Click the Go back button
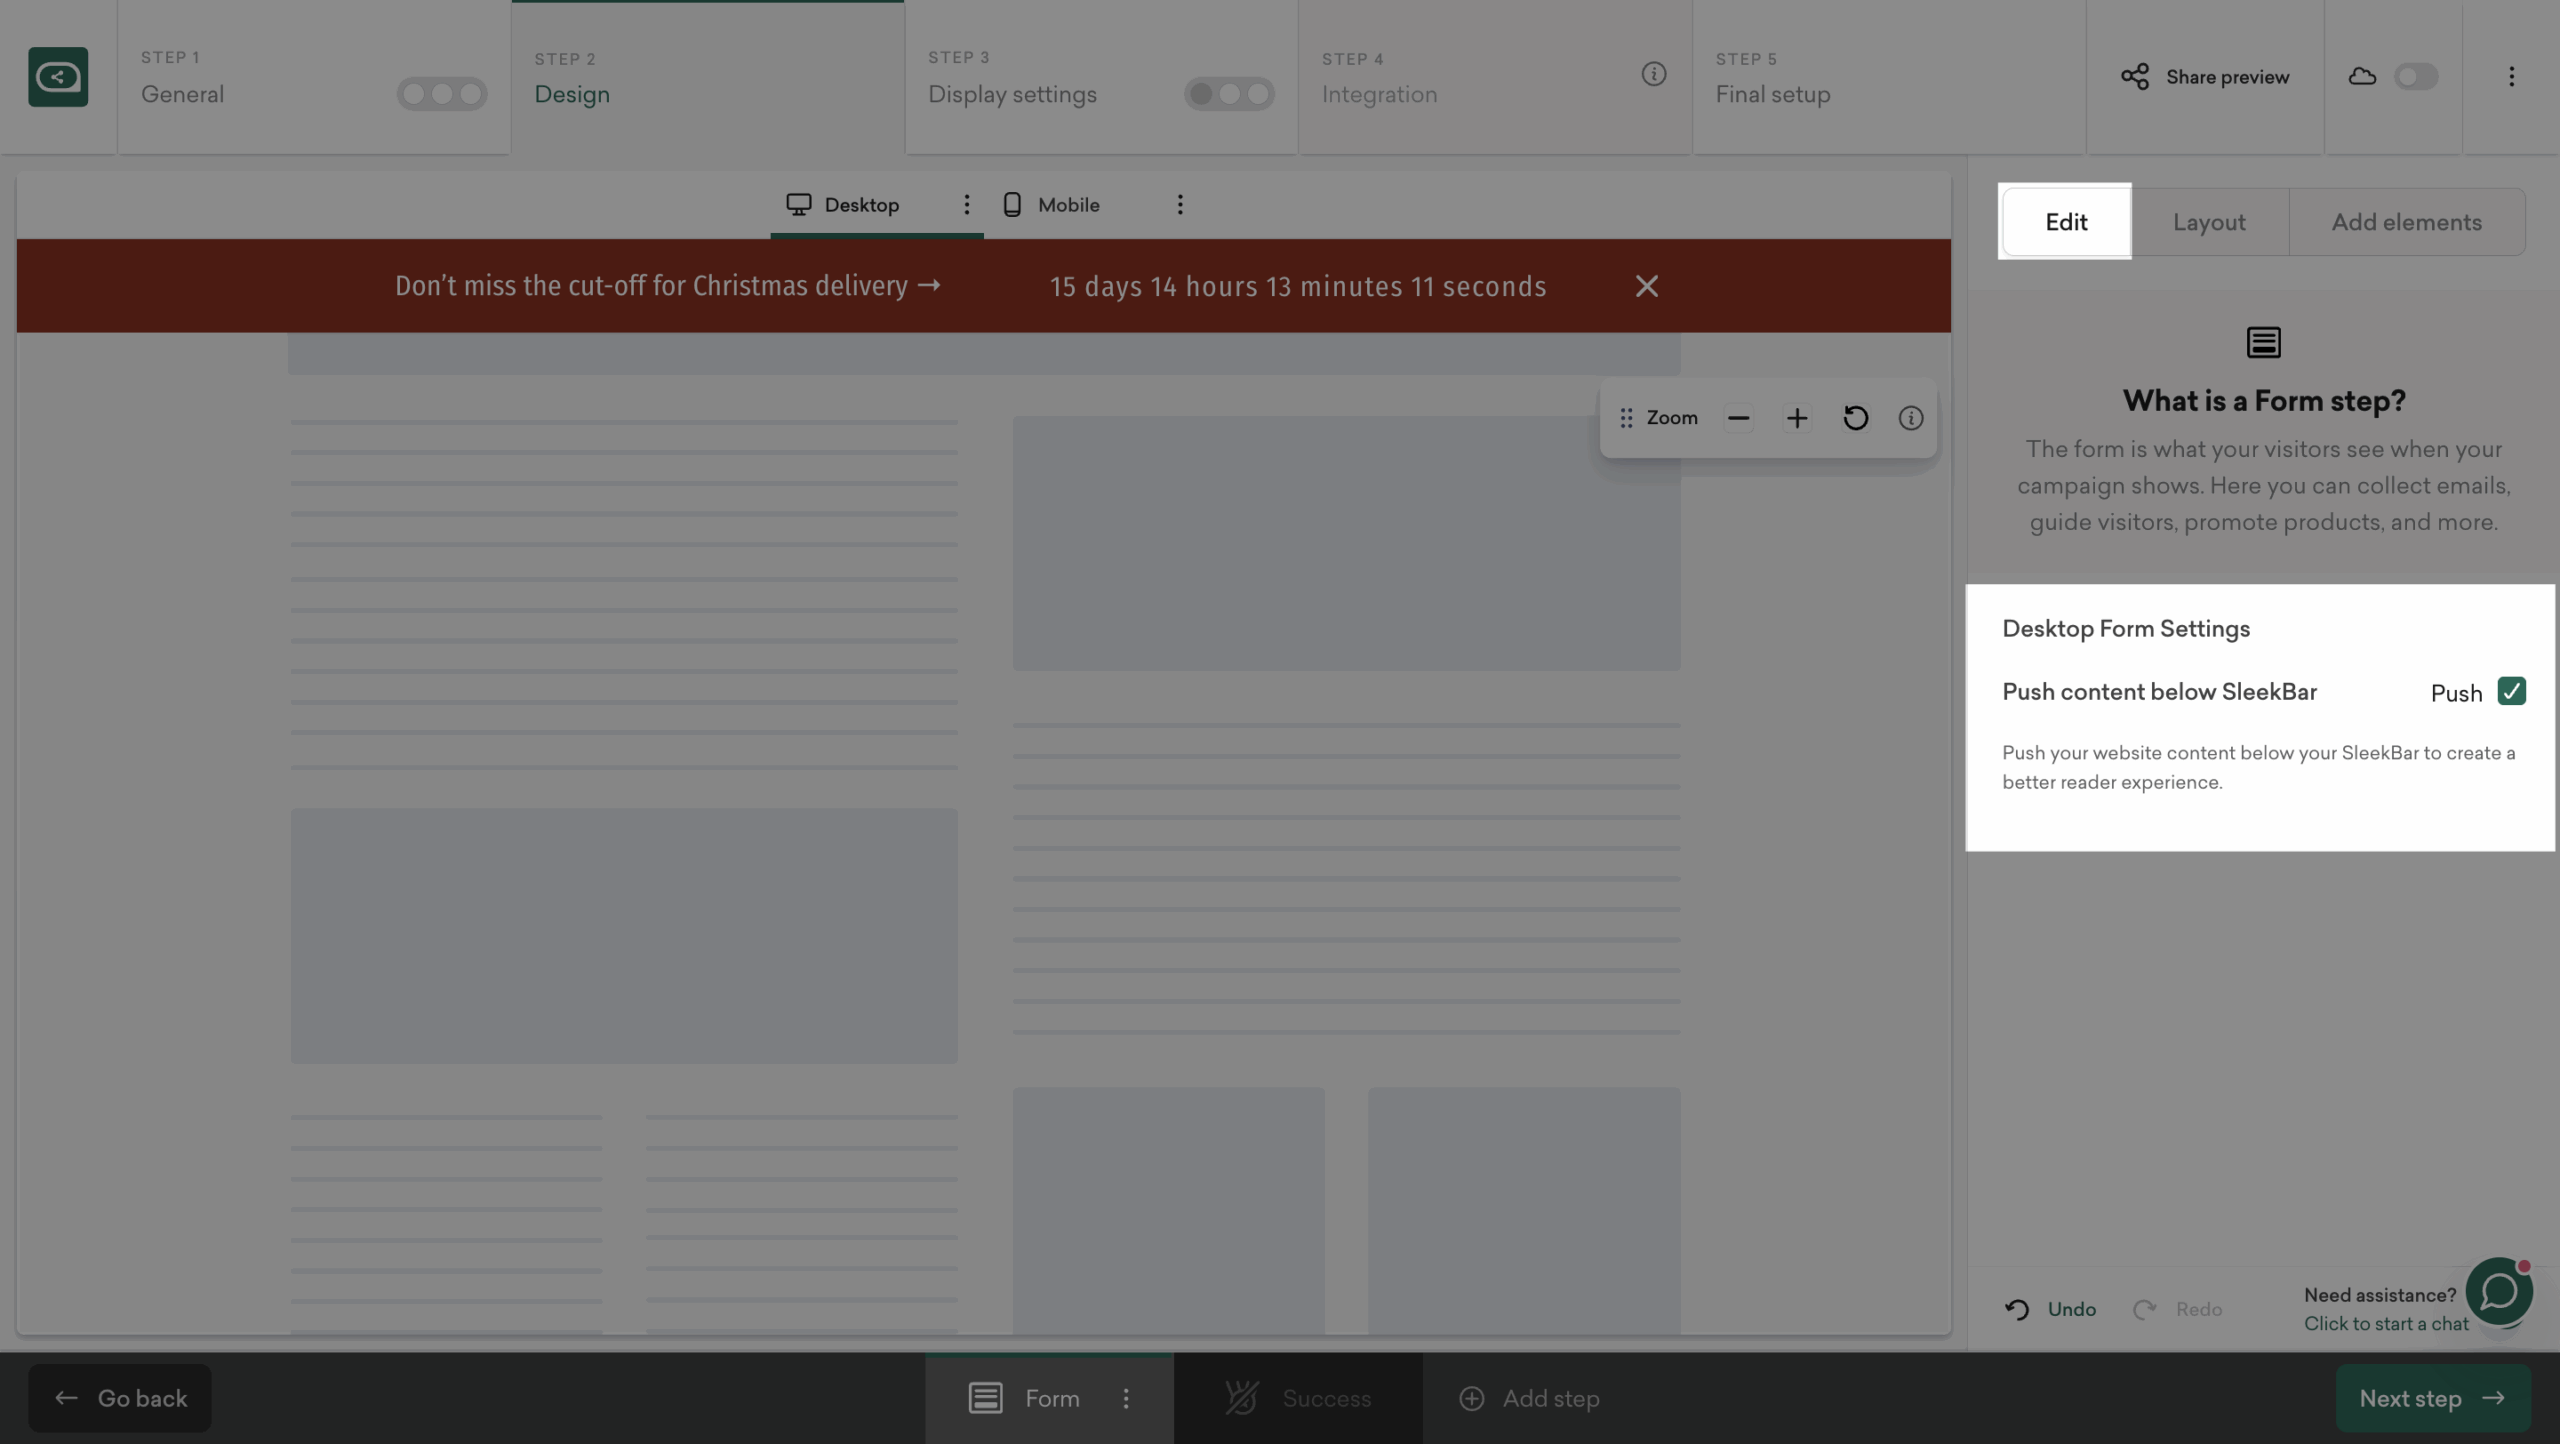The height and width of the screenshot is (1444, 2560). coord(120,1398)
